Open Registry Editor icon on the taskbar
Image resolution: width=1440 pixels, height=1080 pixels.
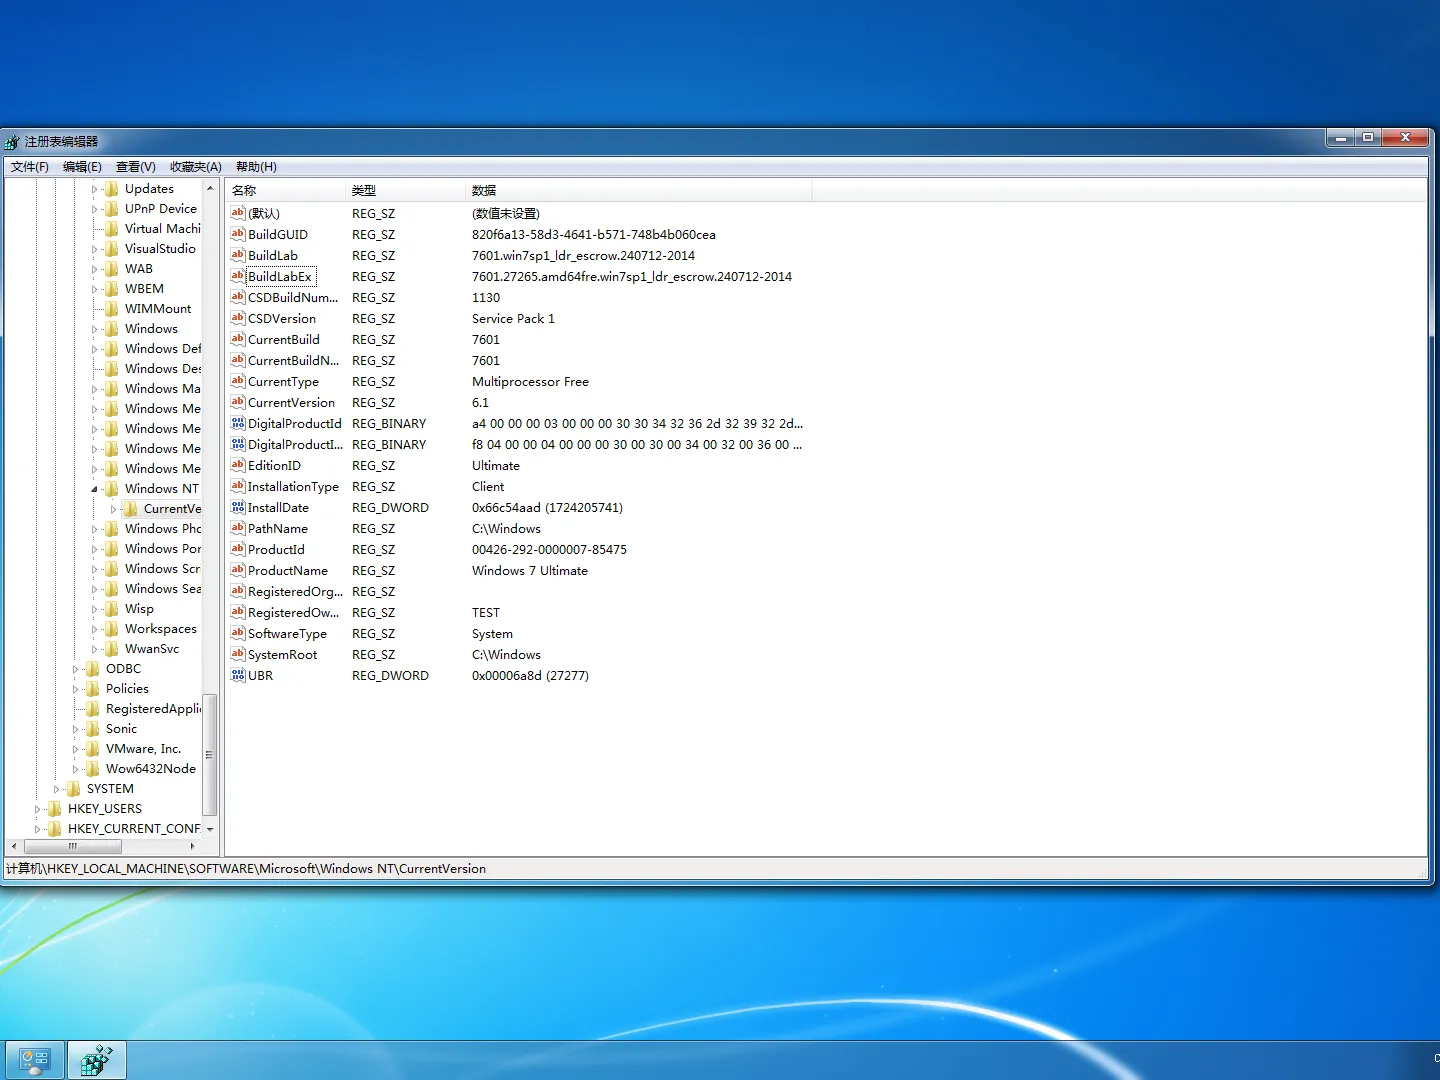(97, 1059)
